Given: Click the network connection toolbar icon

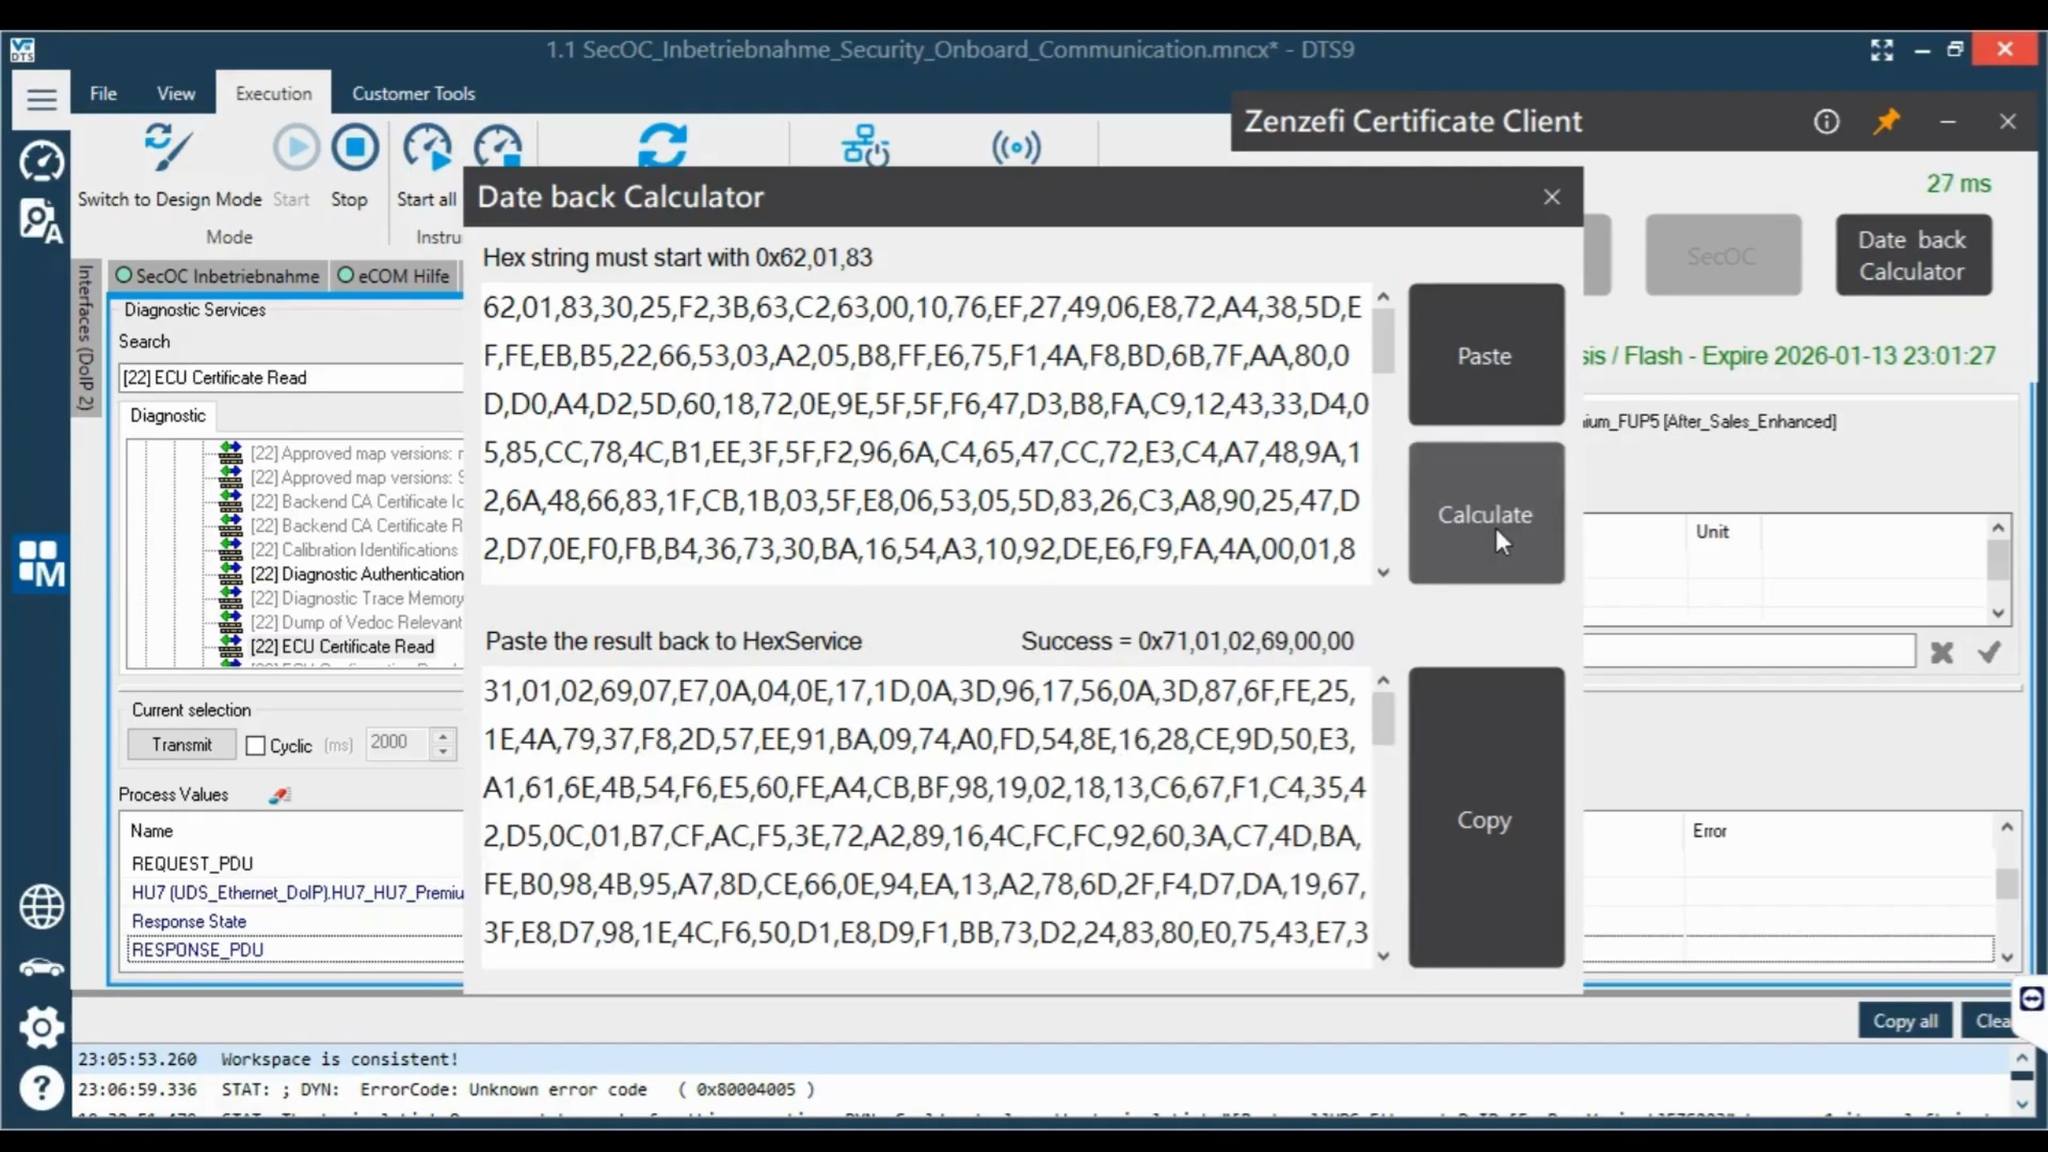Looking at the screenshot, I should tap(865, 146).
